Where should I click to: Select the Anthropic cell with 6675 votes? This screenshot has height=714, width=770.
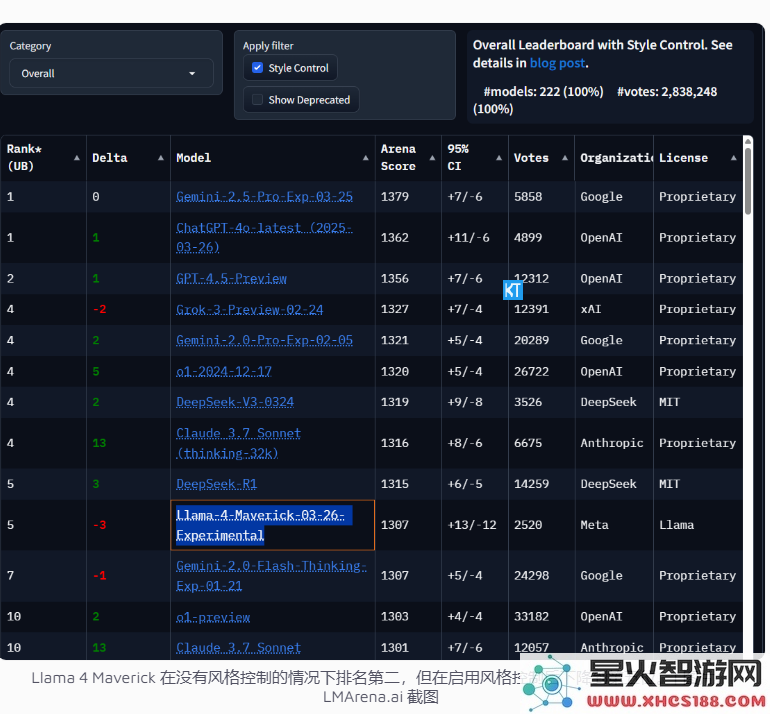[614, 443]
